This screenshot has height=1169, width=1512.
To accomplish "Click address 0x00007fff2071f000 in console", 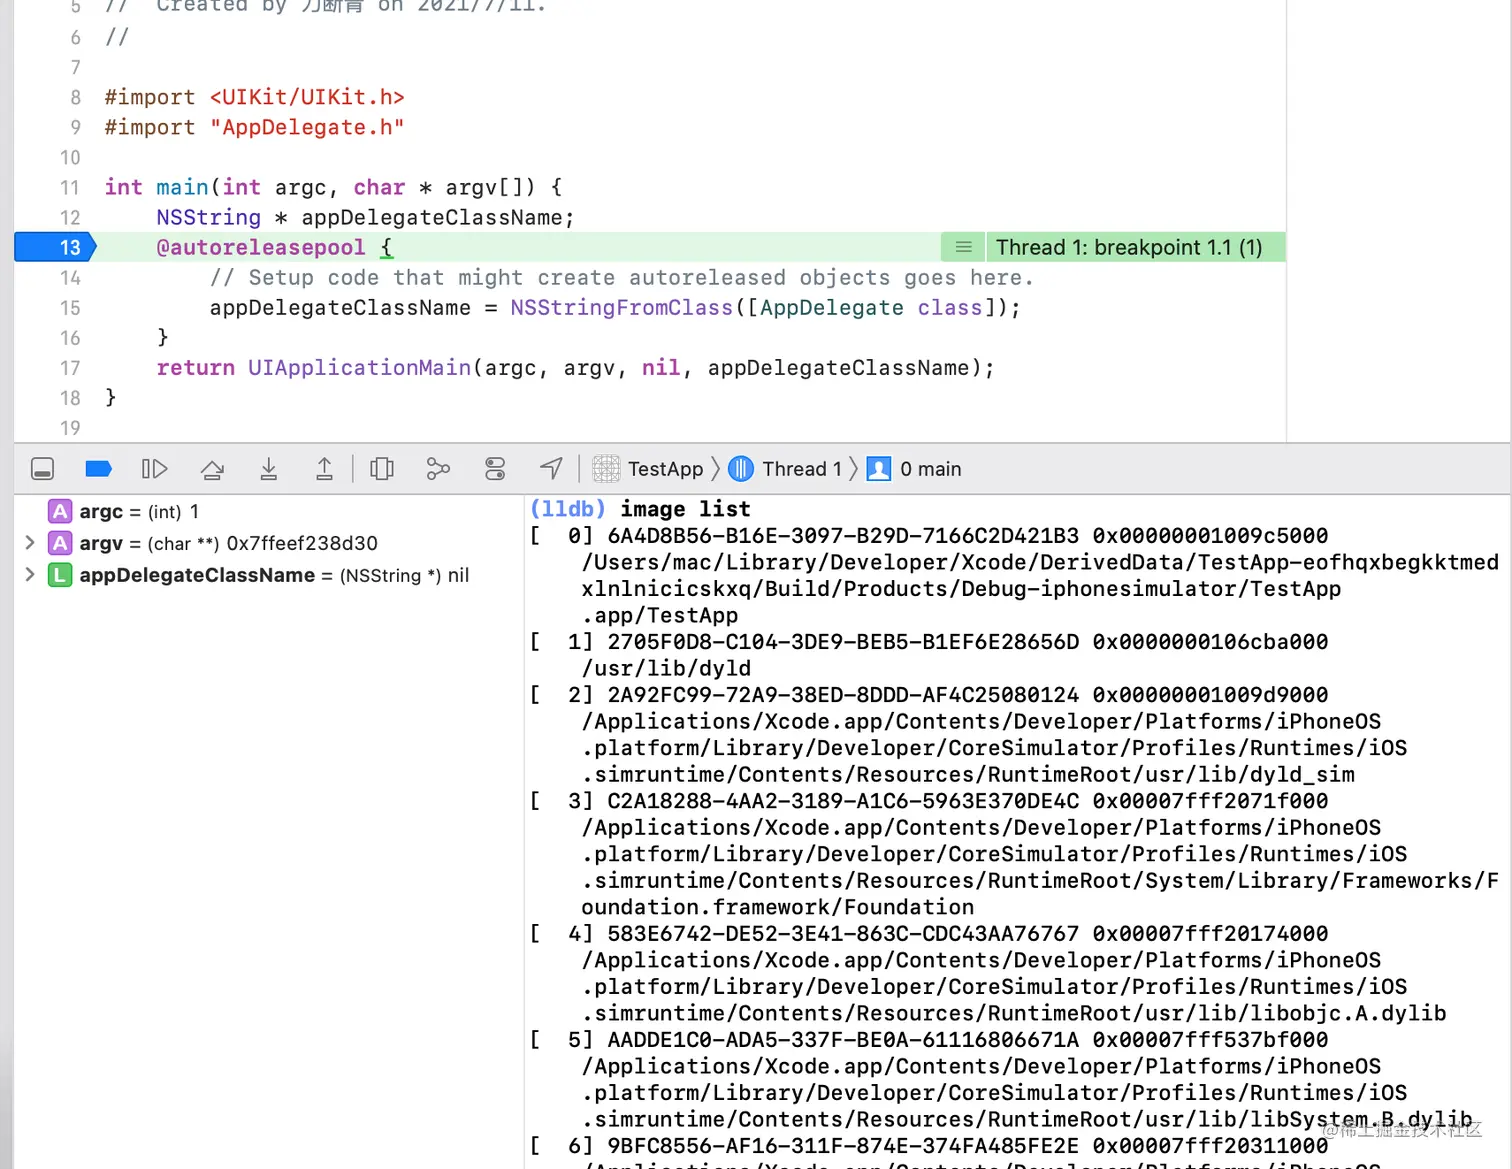I will coord(1210,801).
